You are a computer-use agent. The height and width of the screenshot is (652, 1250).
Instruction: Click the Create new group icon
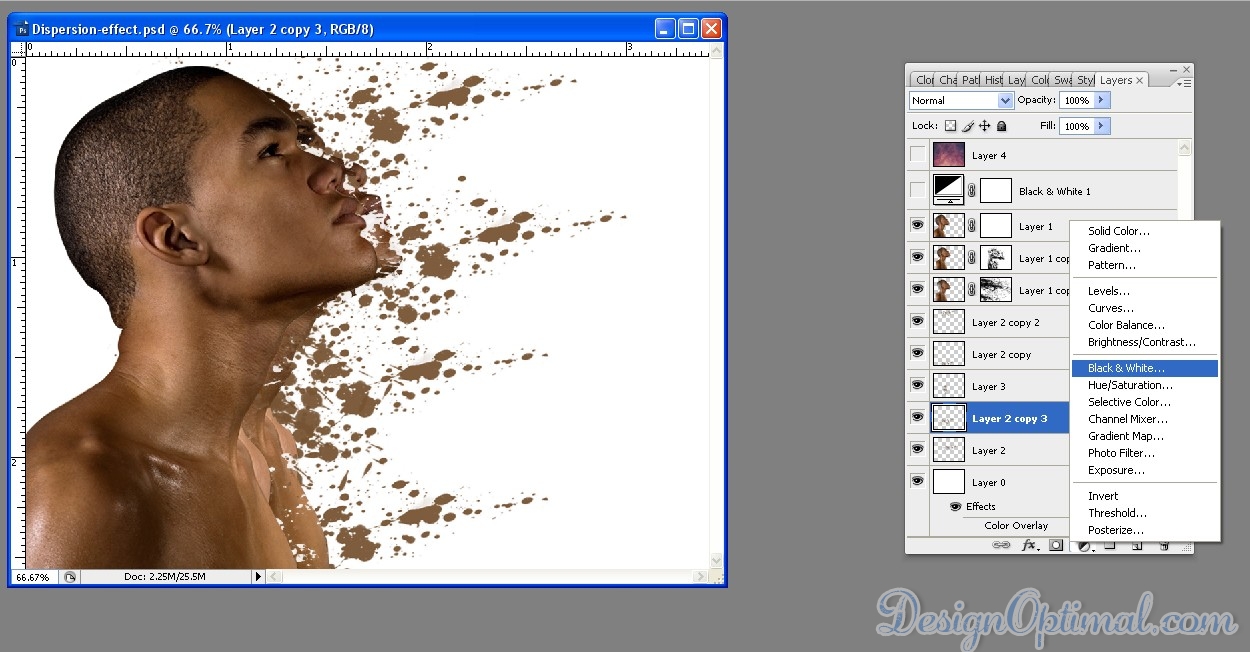coord(1110,546)
